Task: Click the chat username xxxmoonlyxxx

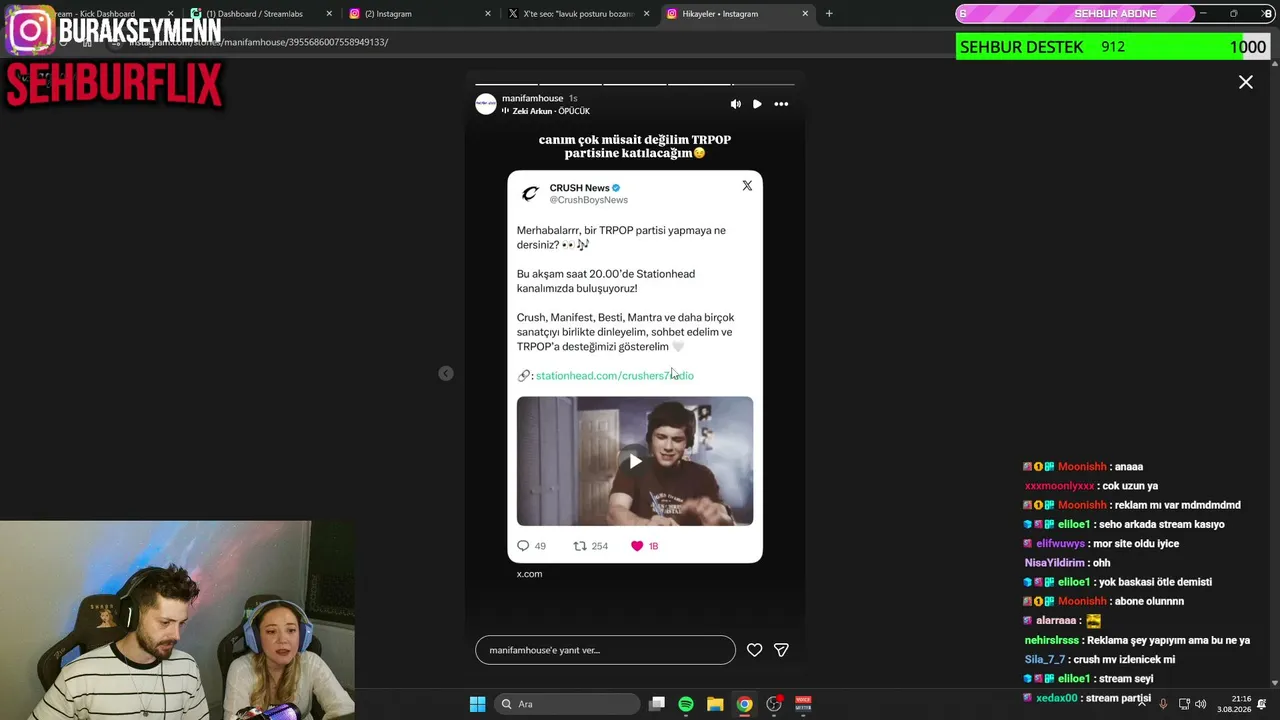Action: pos(1059,486)
